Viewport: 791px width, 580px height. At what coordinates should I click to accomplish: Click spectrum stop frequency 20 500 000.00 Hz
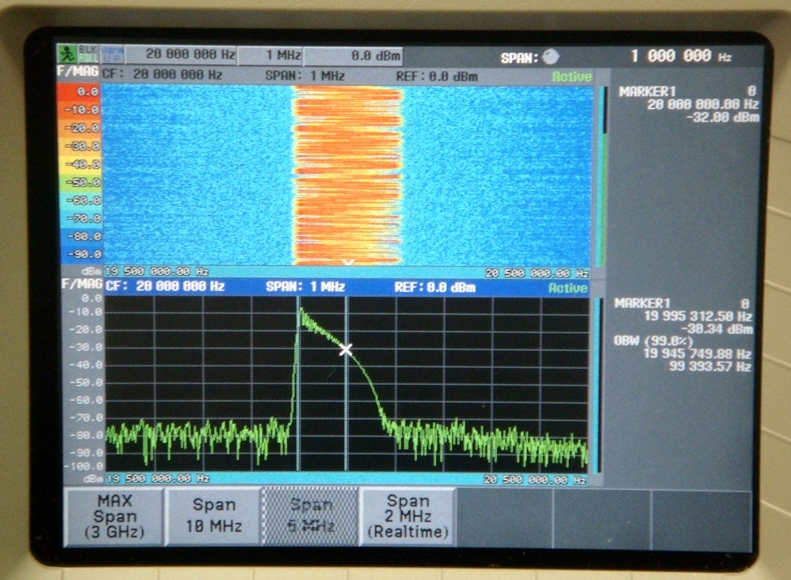535,480
